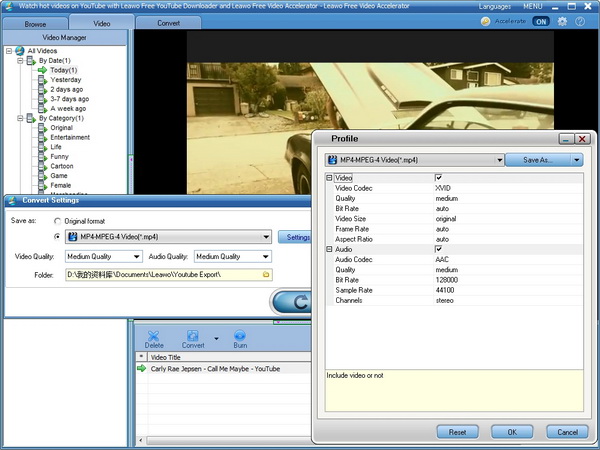The width and height of the screenshot is (600, 450).
Task: Select Today(1) in Video Manager
Action: [x=64, y=70]
